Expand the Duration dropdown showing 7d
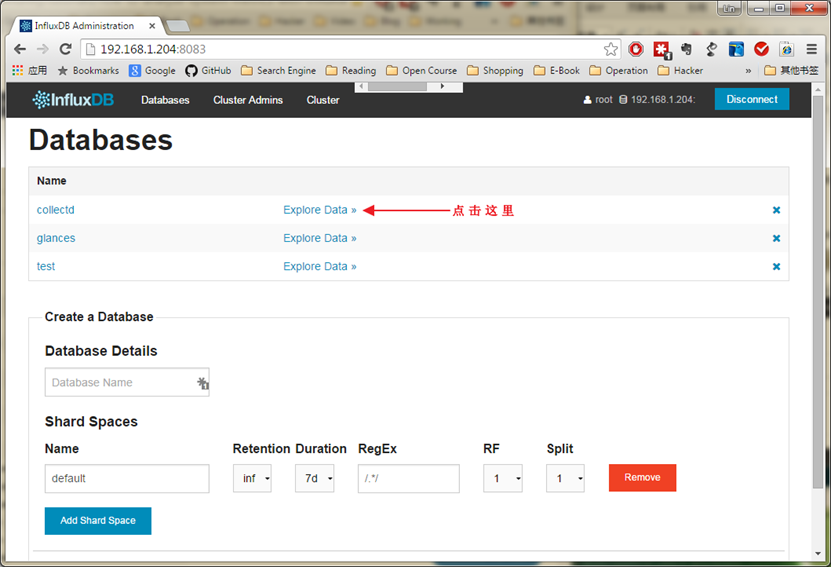The height and width of the screenshot is (567, 831). click(314, 478)
